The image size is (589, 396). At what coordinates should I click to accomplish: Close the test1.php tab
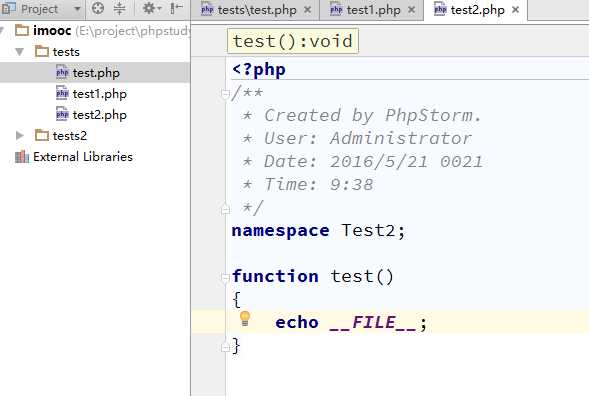click(x=412, y=10)
